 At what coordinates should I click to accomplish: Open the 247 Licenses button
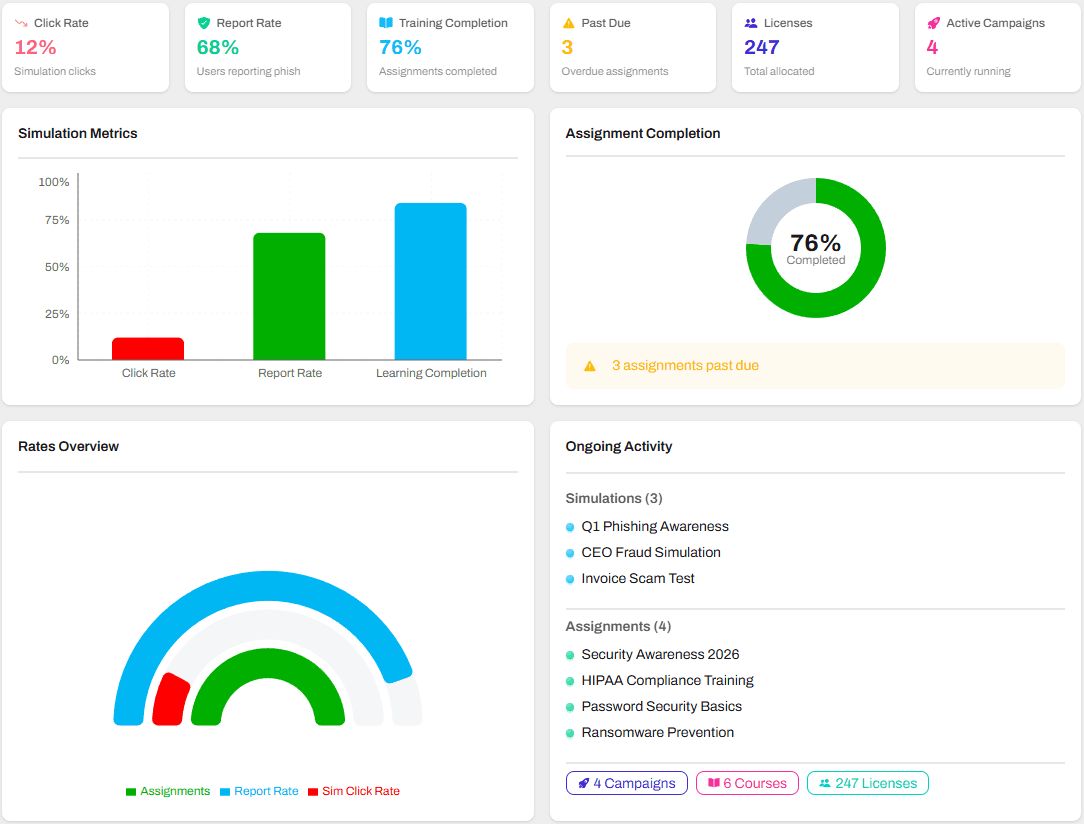(868, 783)
